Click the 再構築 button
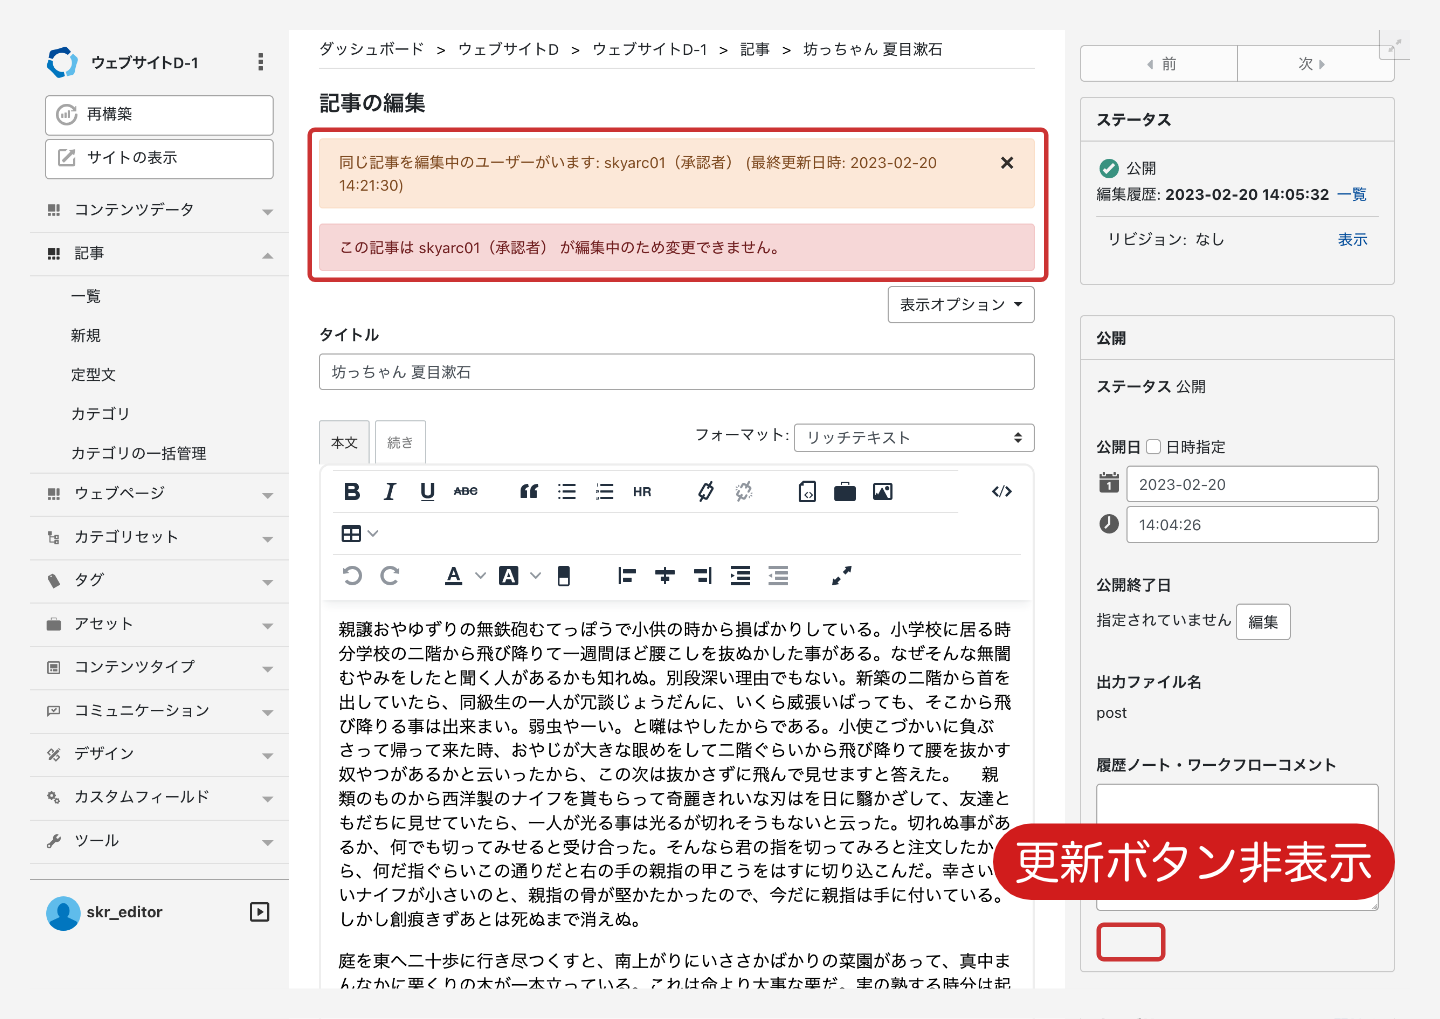The image size is (1440, 1019). (159, 115)
